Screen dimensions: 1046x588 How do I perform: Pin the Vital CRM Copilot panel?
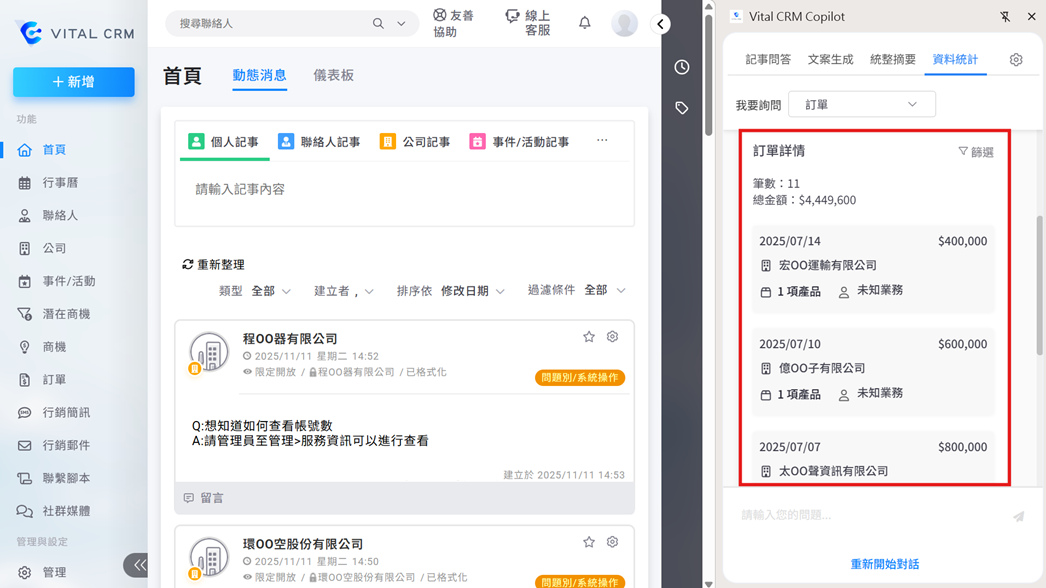tap(1005, 17)
